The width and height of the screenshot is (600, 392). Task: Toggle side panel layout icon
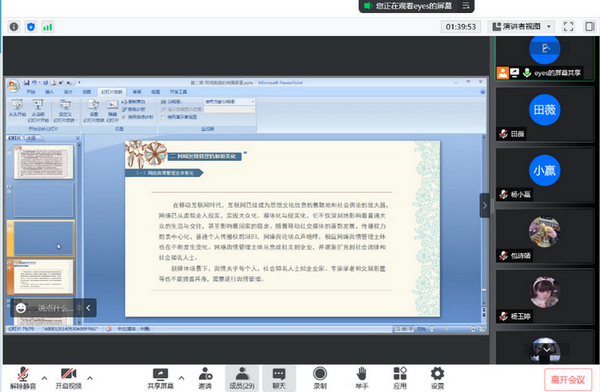pos(590,26)
